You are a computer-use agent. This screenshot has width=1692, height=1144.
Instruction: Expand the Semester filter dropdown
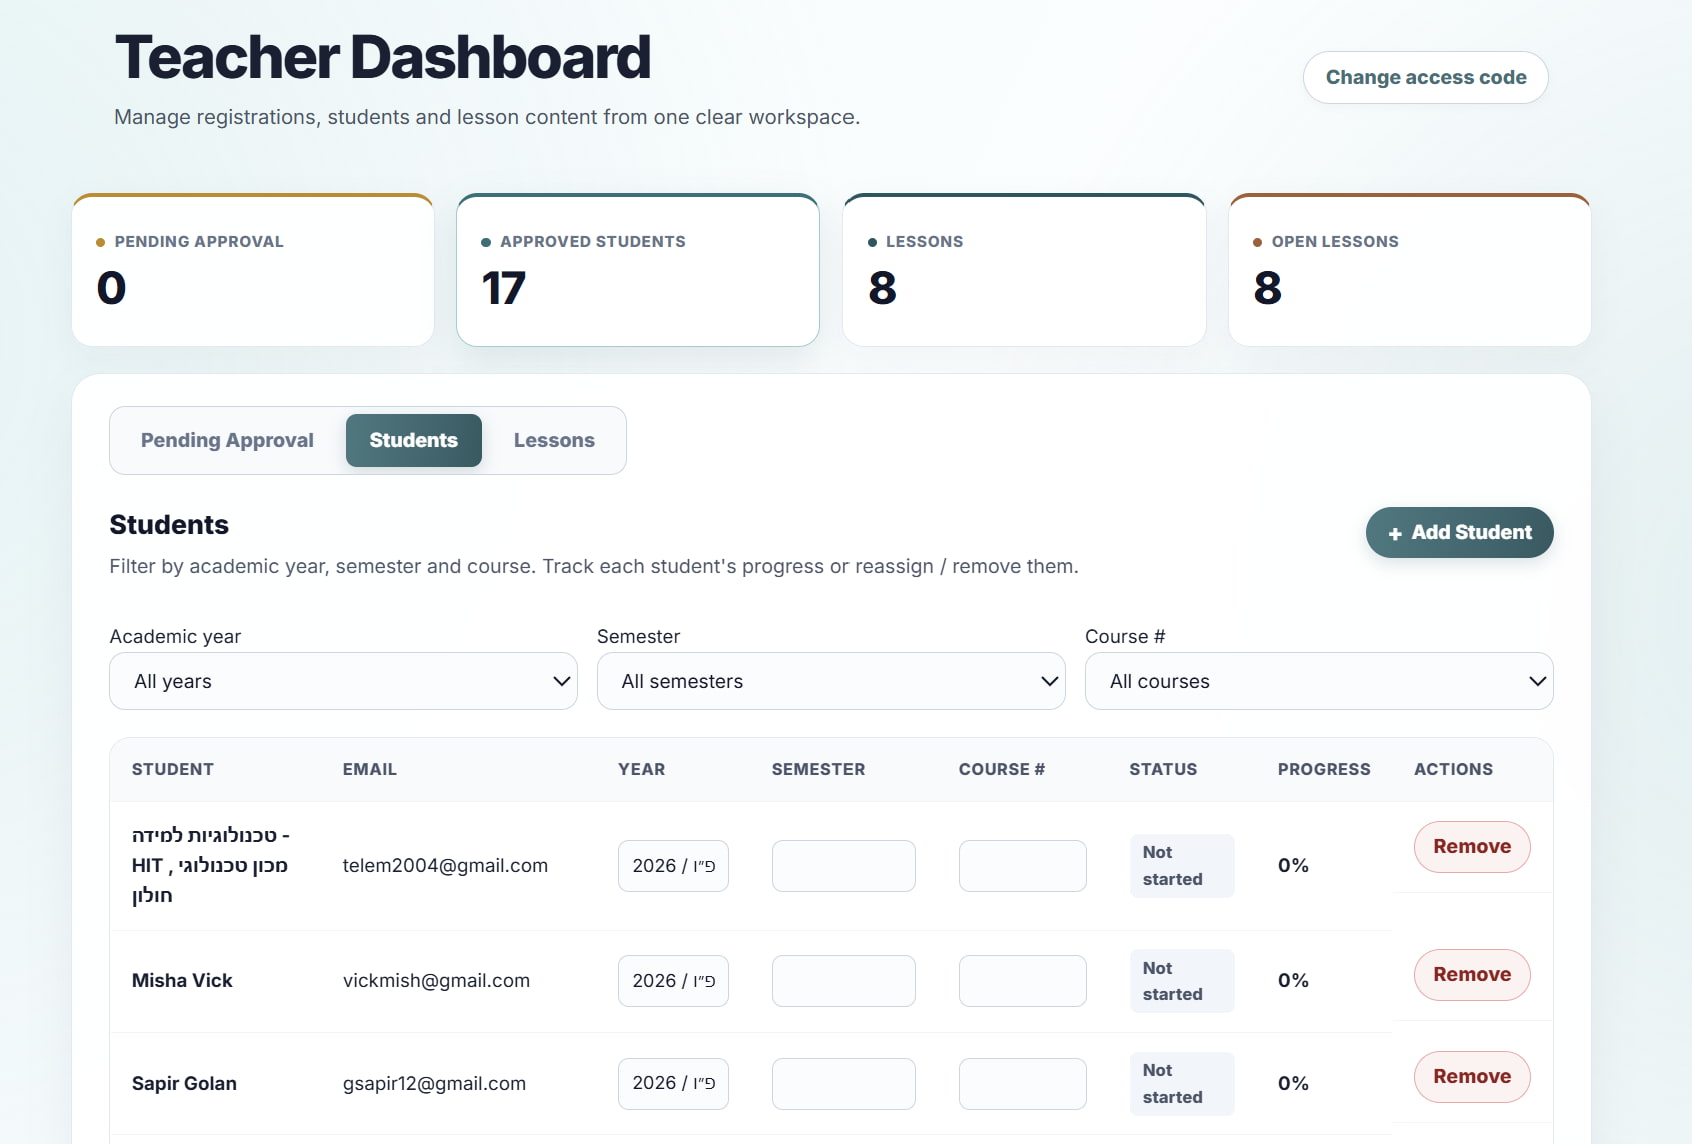[831, 681]
